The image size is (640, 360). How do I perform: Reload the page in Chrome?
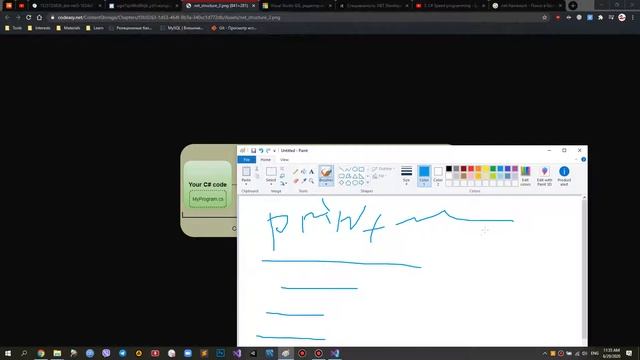coord(29,18)
